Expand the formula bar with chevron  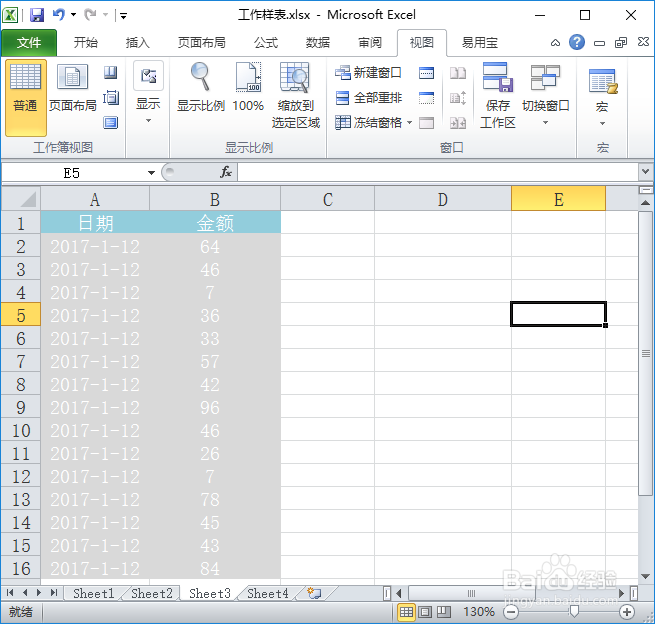point(645,172)
